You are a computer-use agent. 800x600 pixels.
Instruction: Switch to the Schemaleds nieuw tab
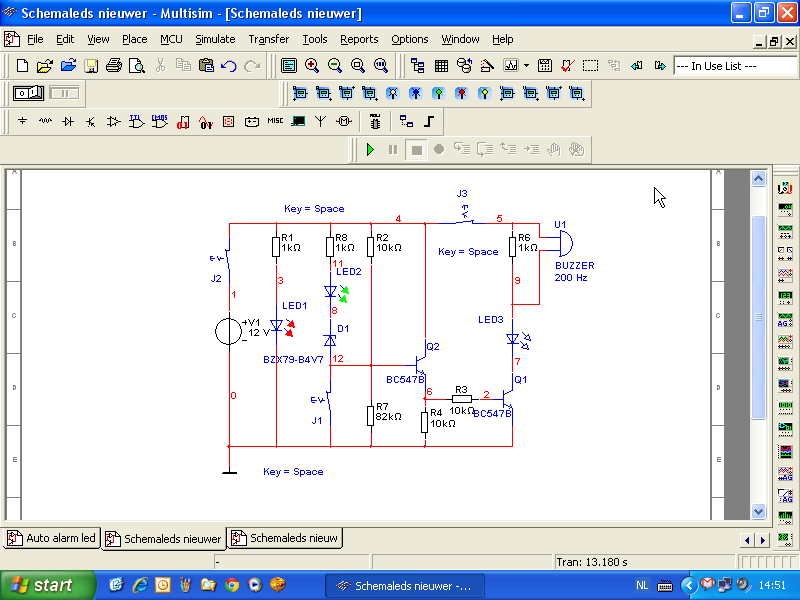(285, 538)
